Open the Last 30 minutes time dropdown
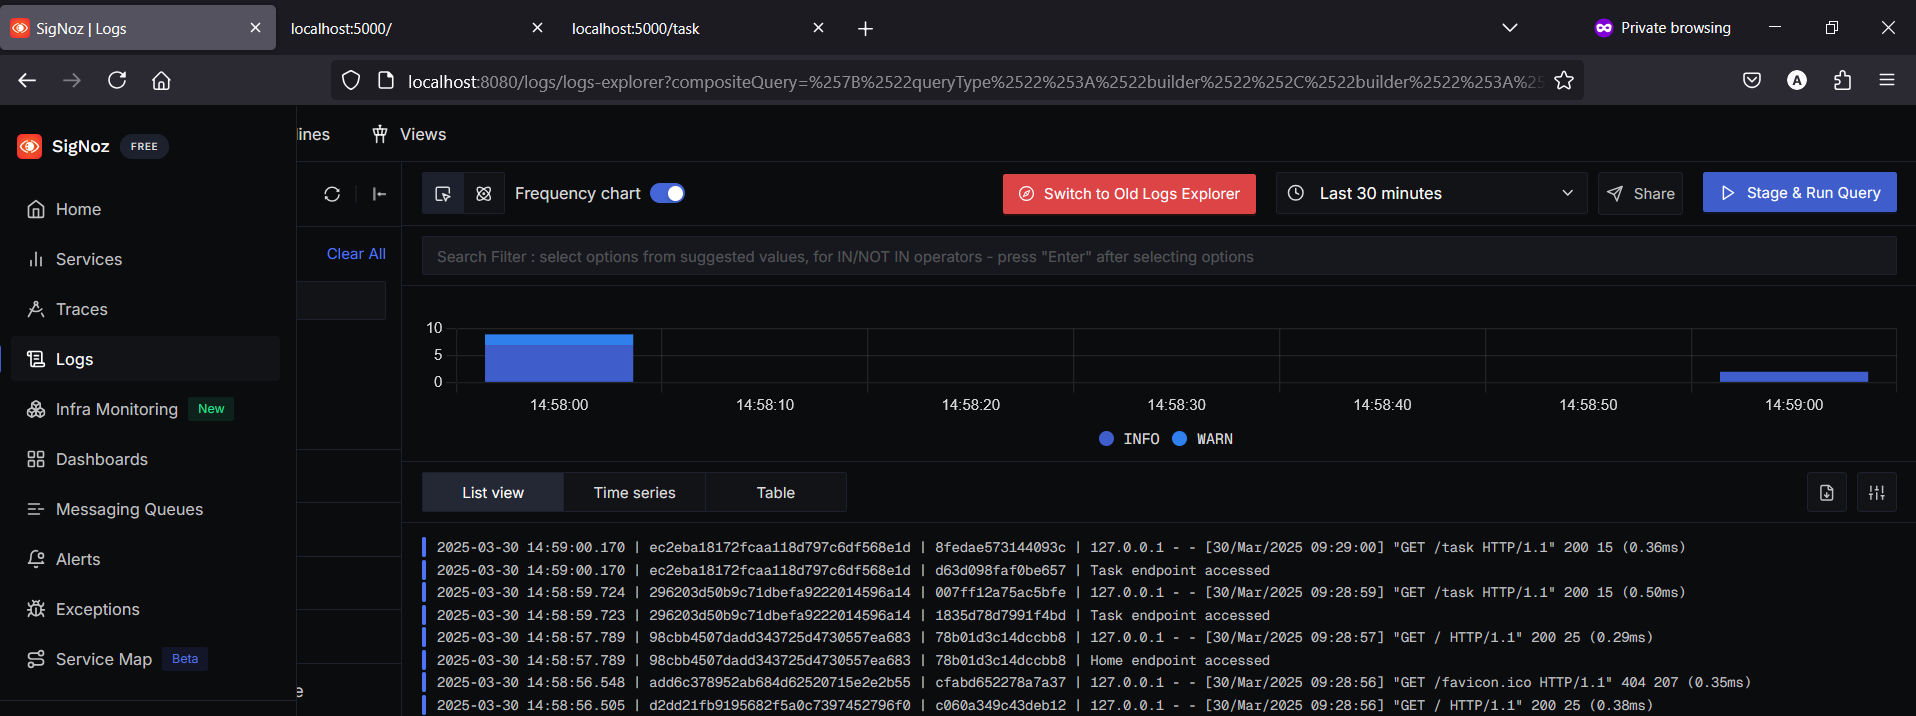This screenshot has height=716, width=1916. [x=1431, y=193]
